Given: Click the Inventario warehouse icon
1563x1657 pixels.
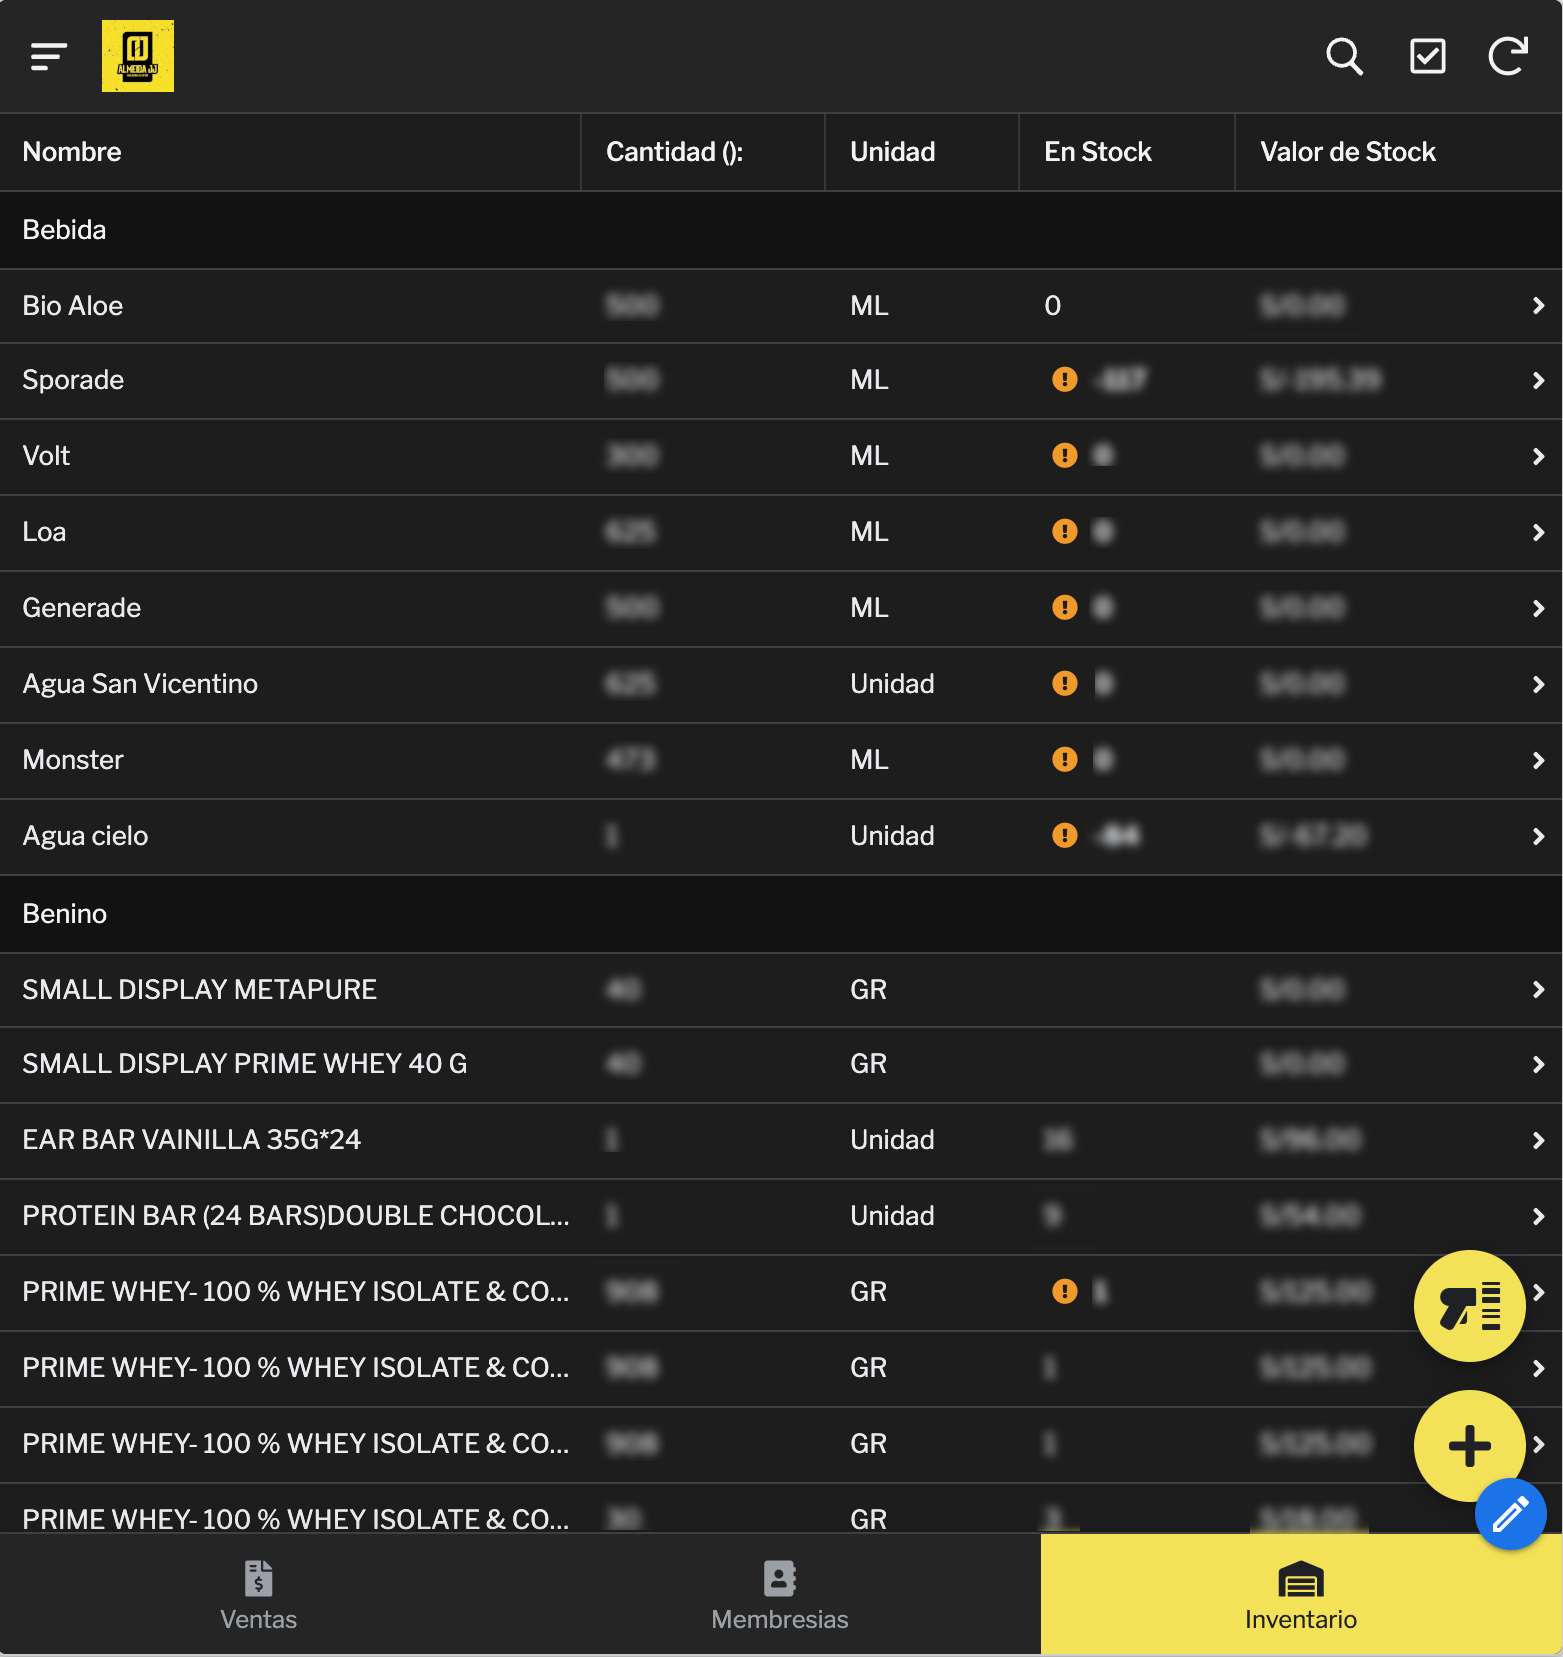Looking at the screenshot, I should click(1301, 1579).
